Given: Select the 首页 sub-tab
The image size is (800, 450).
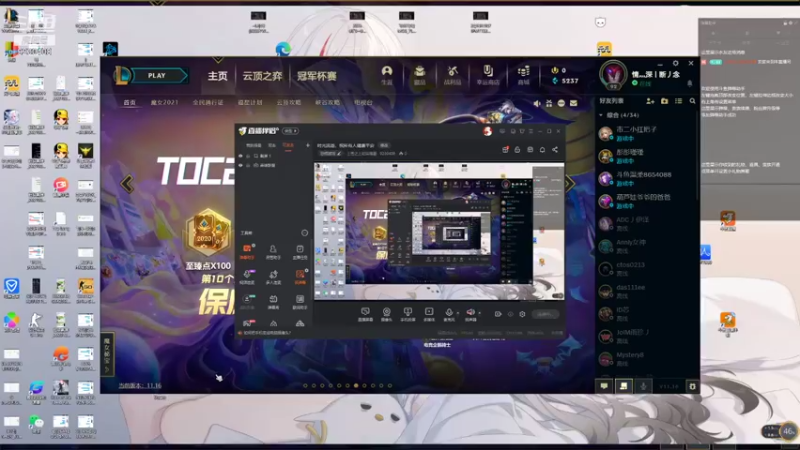Looking at the screenshot, I should [130, 103].
